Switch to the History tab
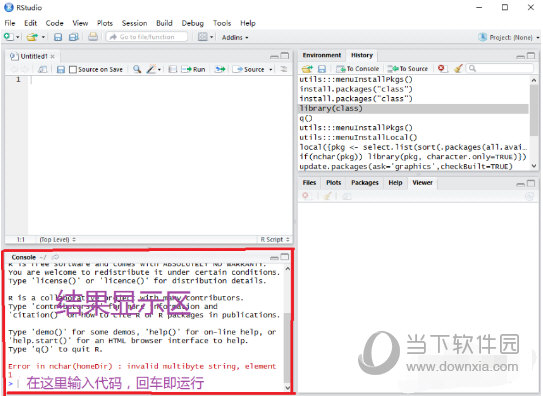This screenshot has width=543, height=396. (362, 55)
